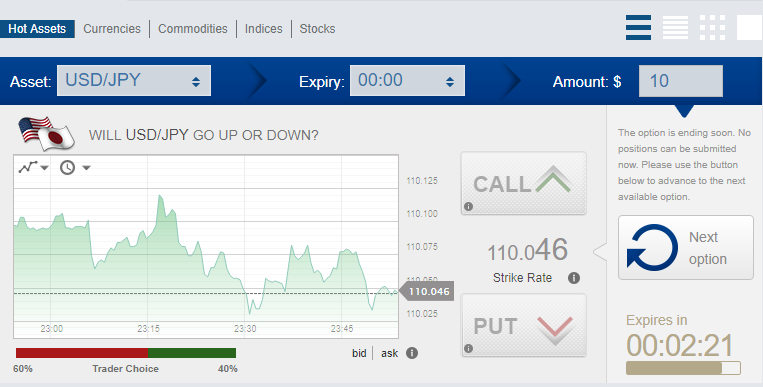Screen dimensions: 763x387
Task: Open the Commodities tab
Action: [193, 29]
